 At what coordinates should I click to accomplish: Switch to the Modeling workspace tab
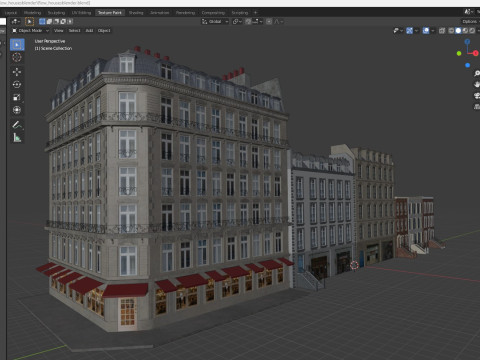32,13
